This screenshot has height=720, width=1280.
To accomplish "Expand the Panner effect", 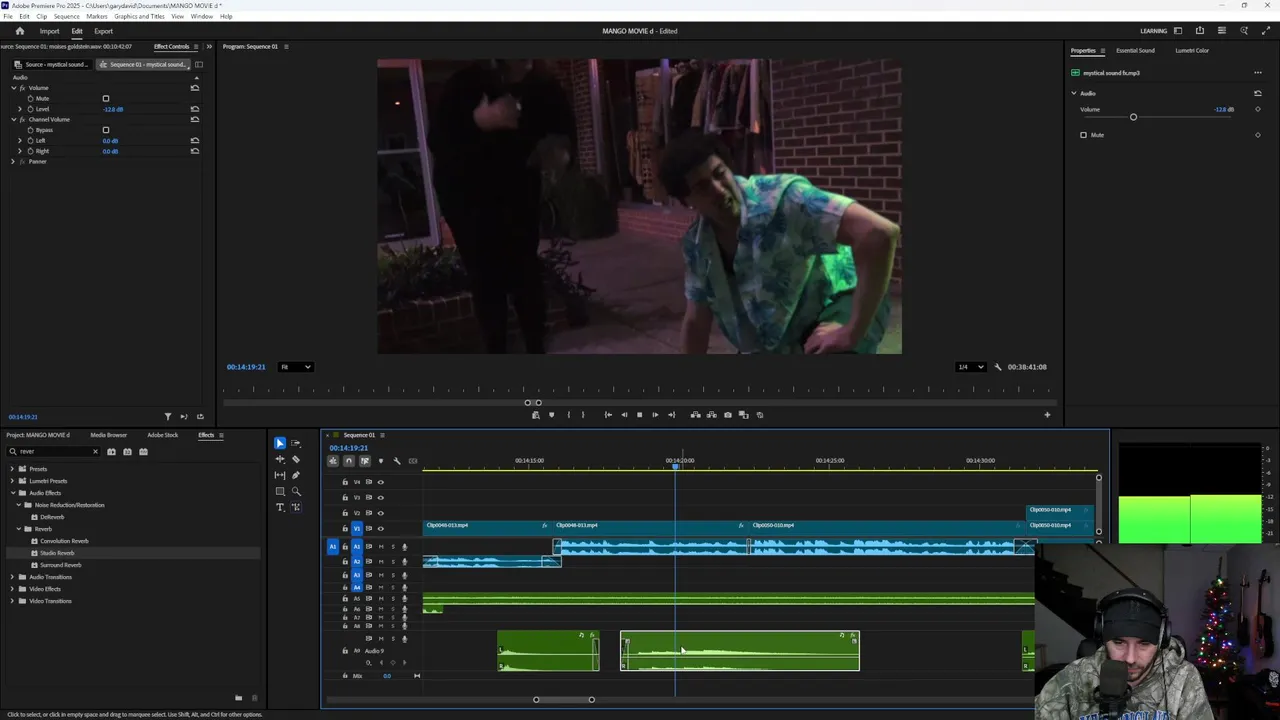I will coord(14,161).
